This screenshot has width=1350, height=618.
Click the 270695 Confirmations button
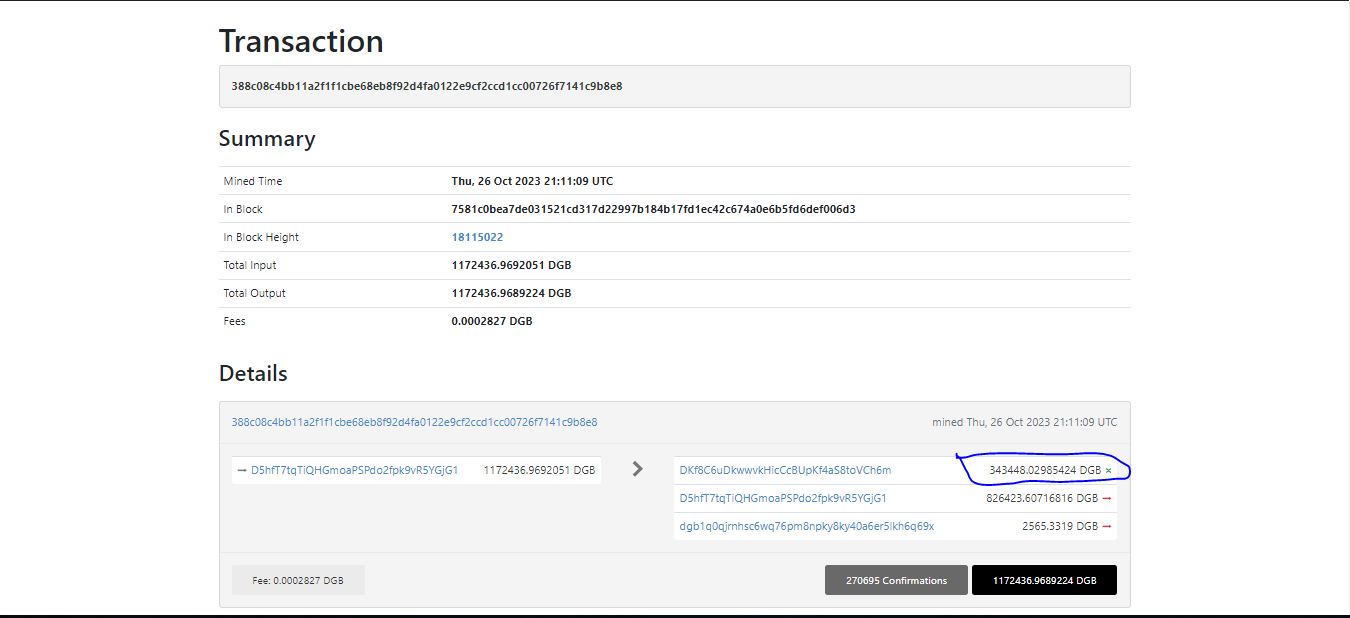point(896,580)
